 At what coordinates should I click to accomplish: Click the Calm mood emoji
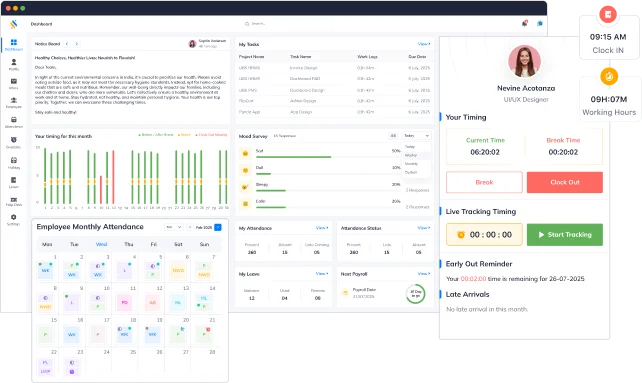tap(245, 203)
